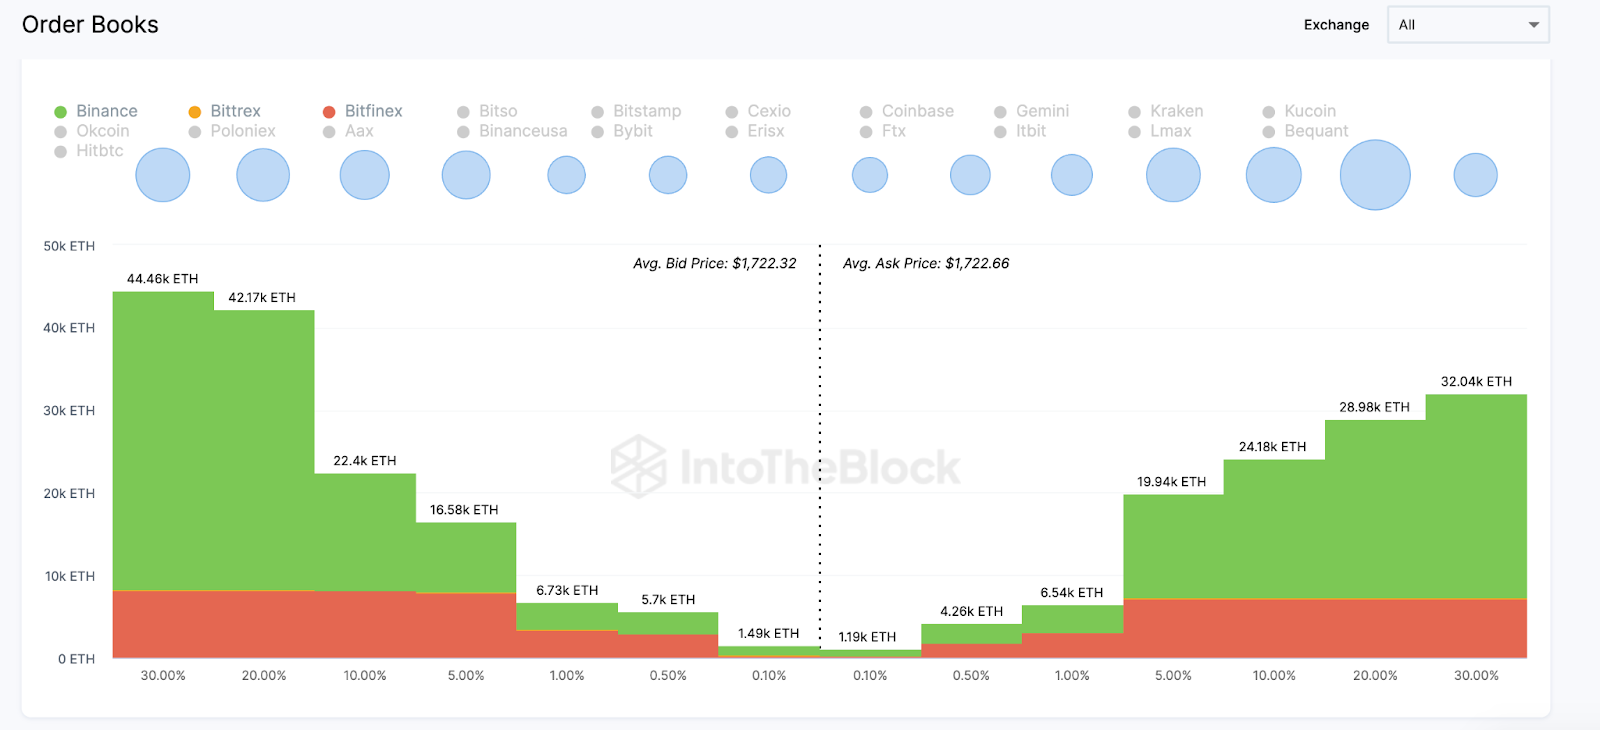Toggle the Bitfinex legend entry
This screenshot has width=1600, height=730.
coord(363,111)
